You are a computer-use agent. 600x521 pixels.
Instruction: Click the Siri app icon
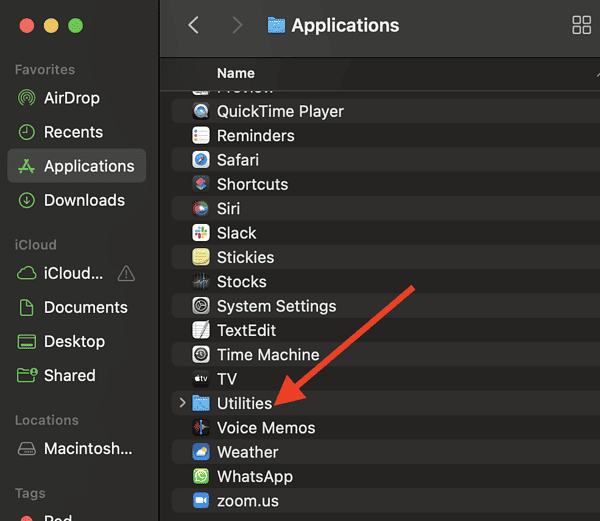coord(201,209)
